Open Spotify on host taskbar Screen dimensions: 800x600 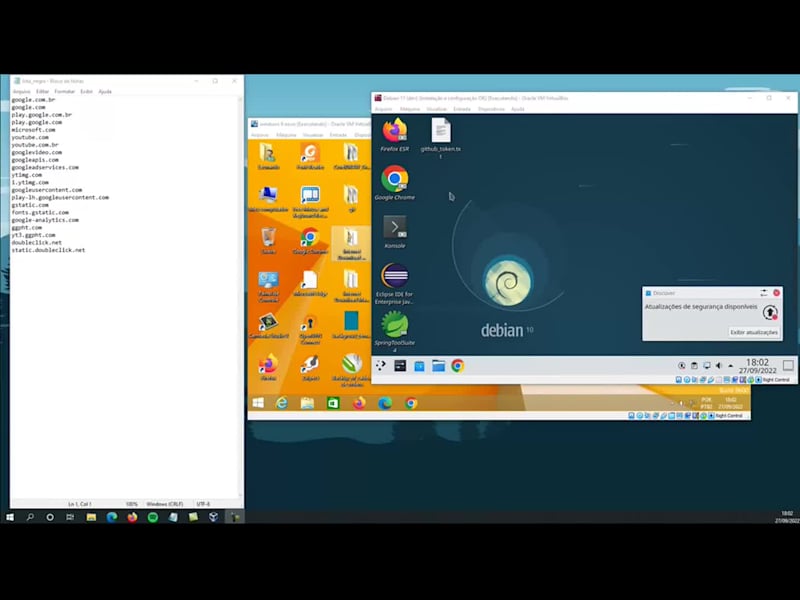point(153,517)
